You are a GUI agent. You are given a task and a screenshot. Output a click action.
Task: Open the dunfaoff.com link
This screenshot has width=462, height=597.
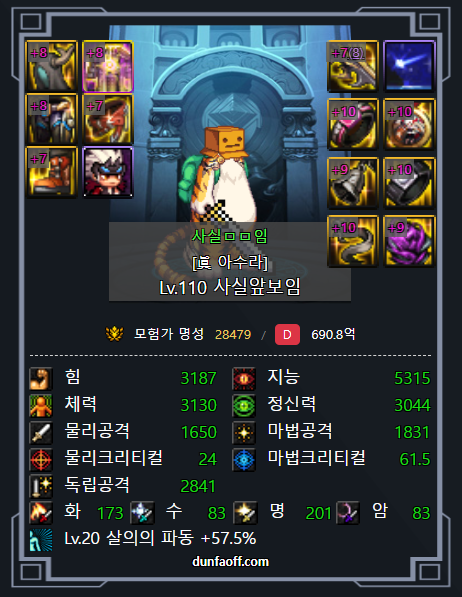click(x=230, y=562)
